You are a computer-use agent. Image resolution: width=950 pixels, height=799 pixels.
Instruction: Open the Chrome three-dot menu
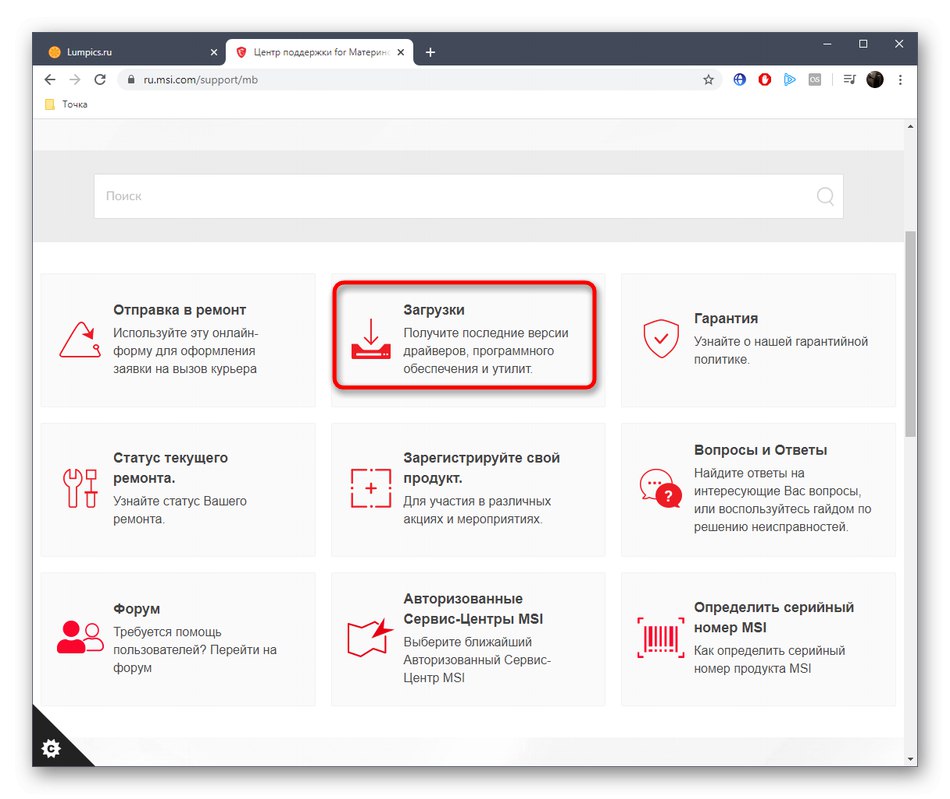point(900,79)
